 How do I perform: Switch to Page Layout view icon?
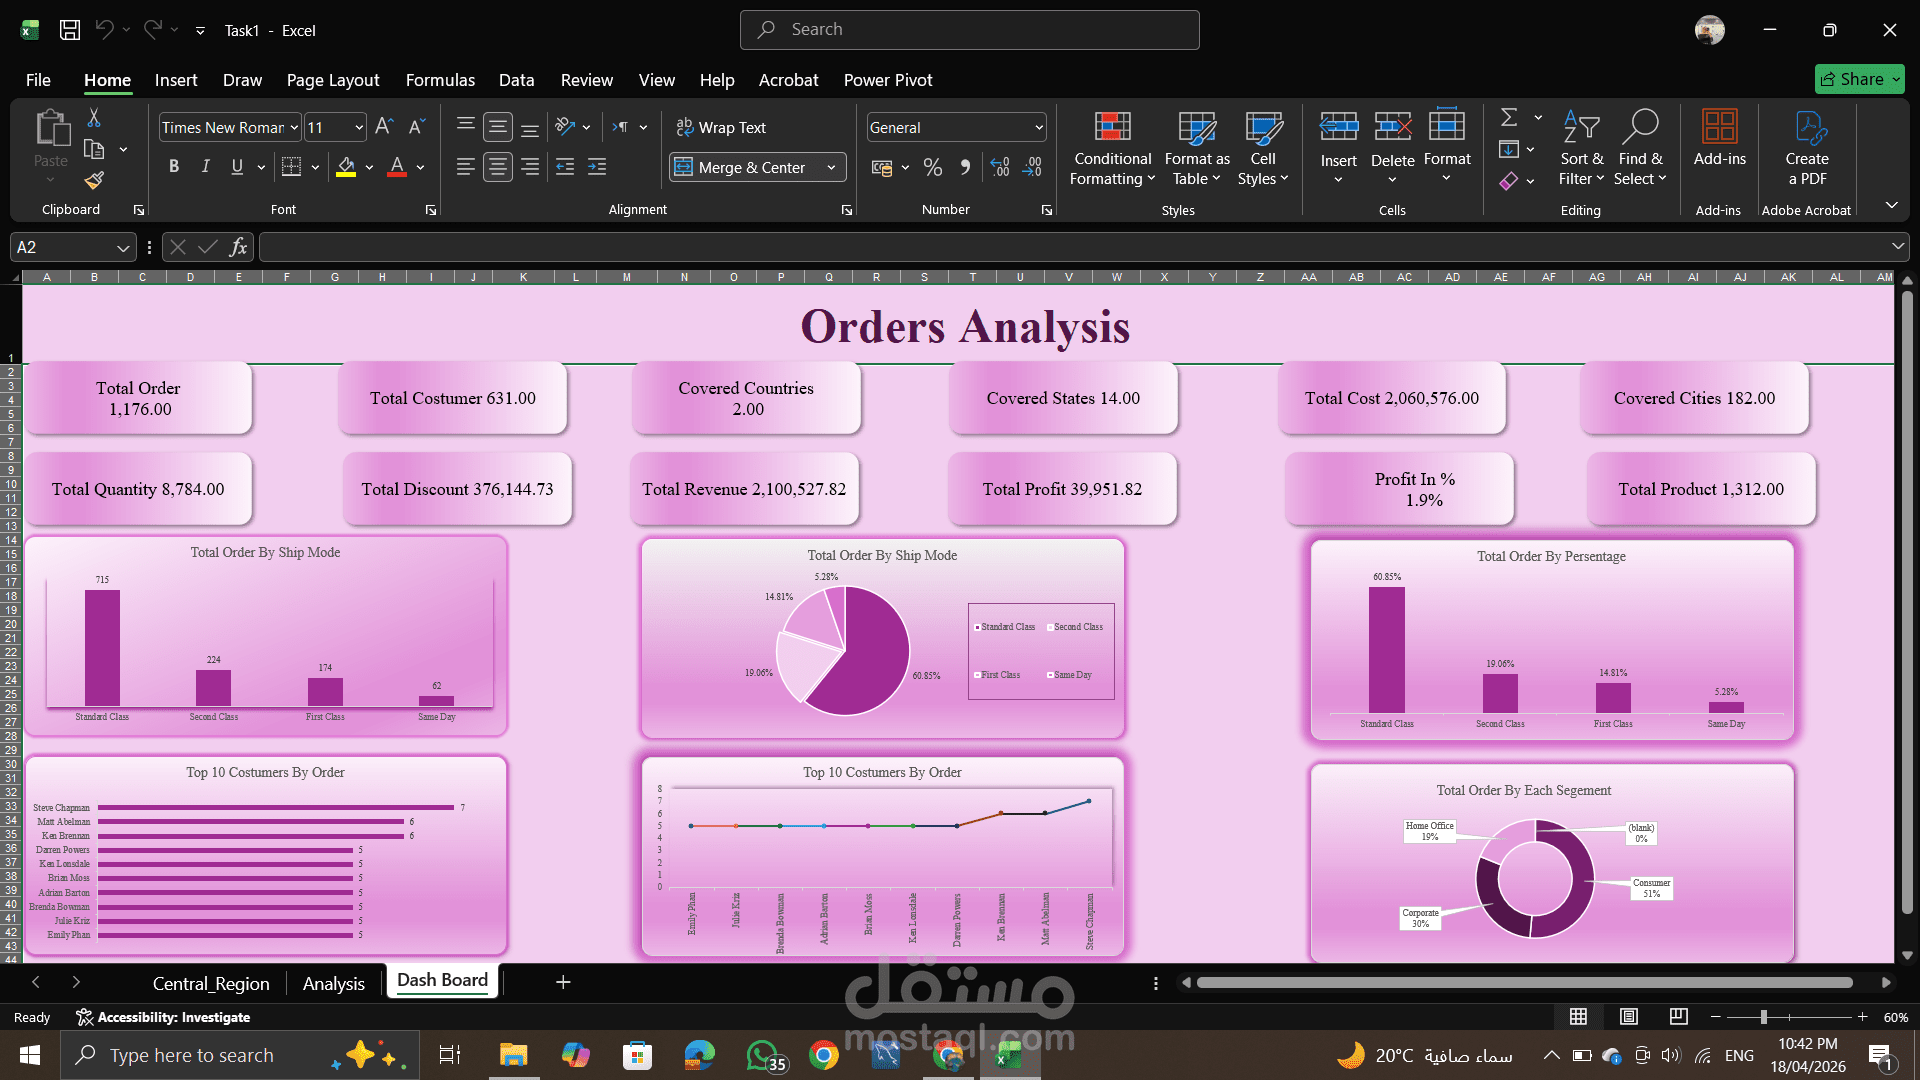[1629, 1017]
